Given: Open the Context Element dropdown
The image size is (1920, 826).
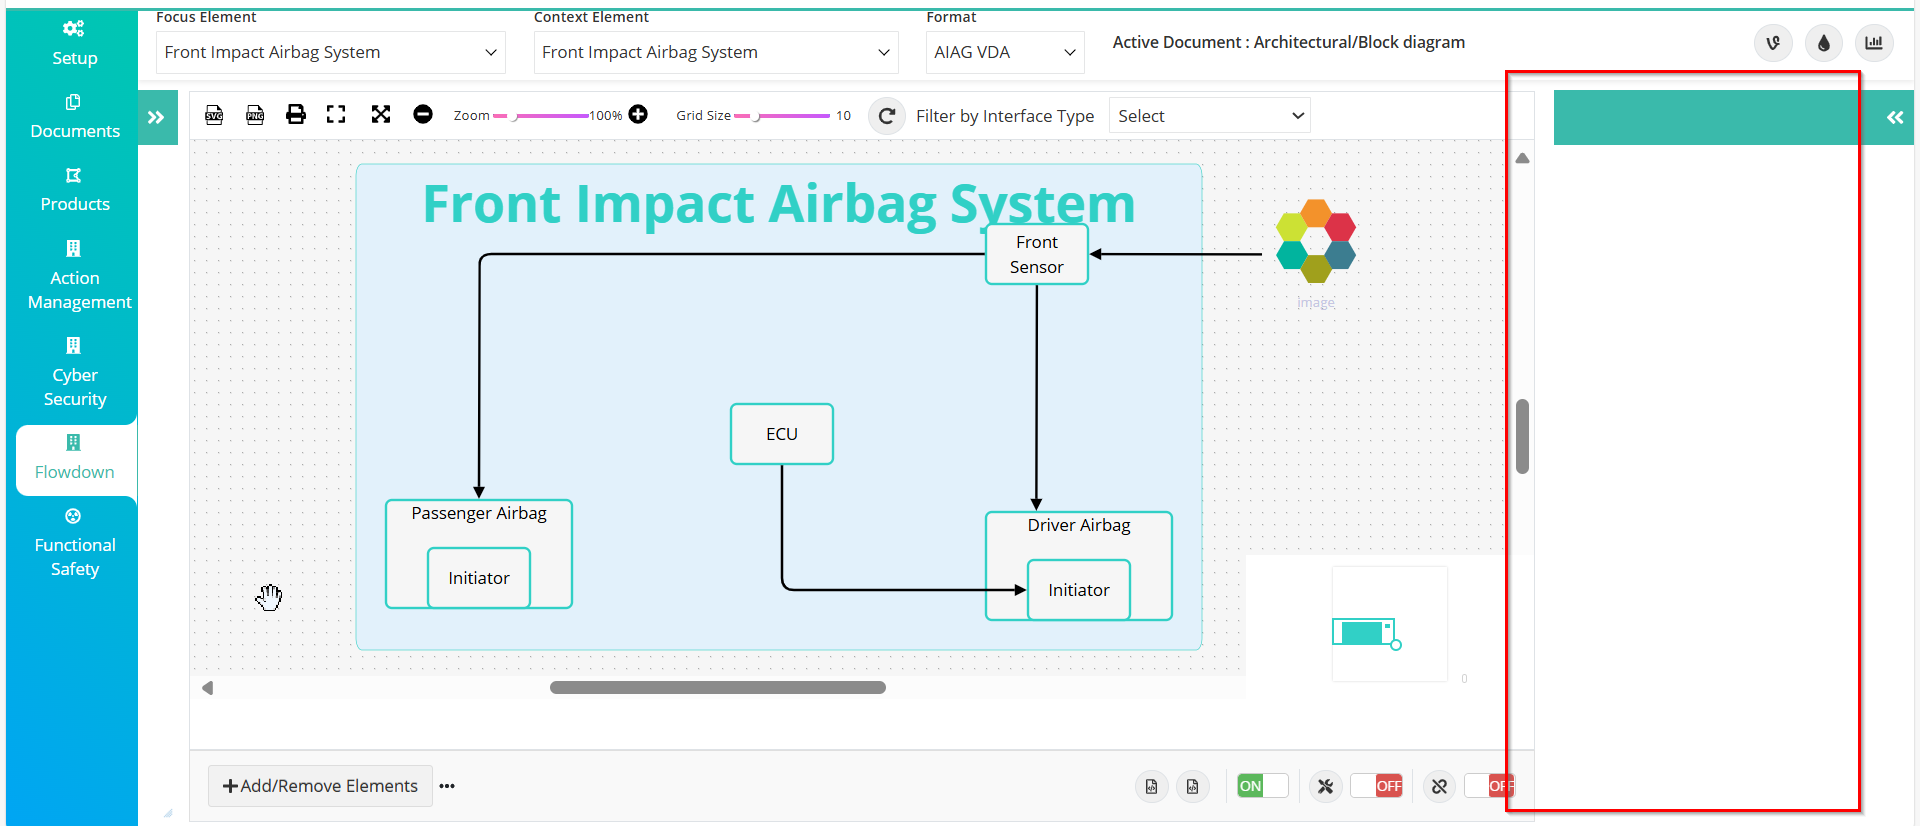Looking at the screenshot, I should (x=716, y=52).
